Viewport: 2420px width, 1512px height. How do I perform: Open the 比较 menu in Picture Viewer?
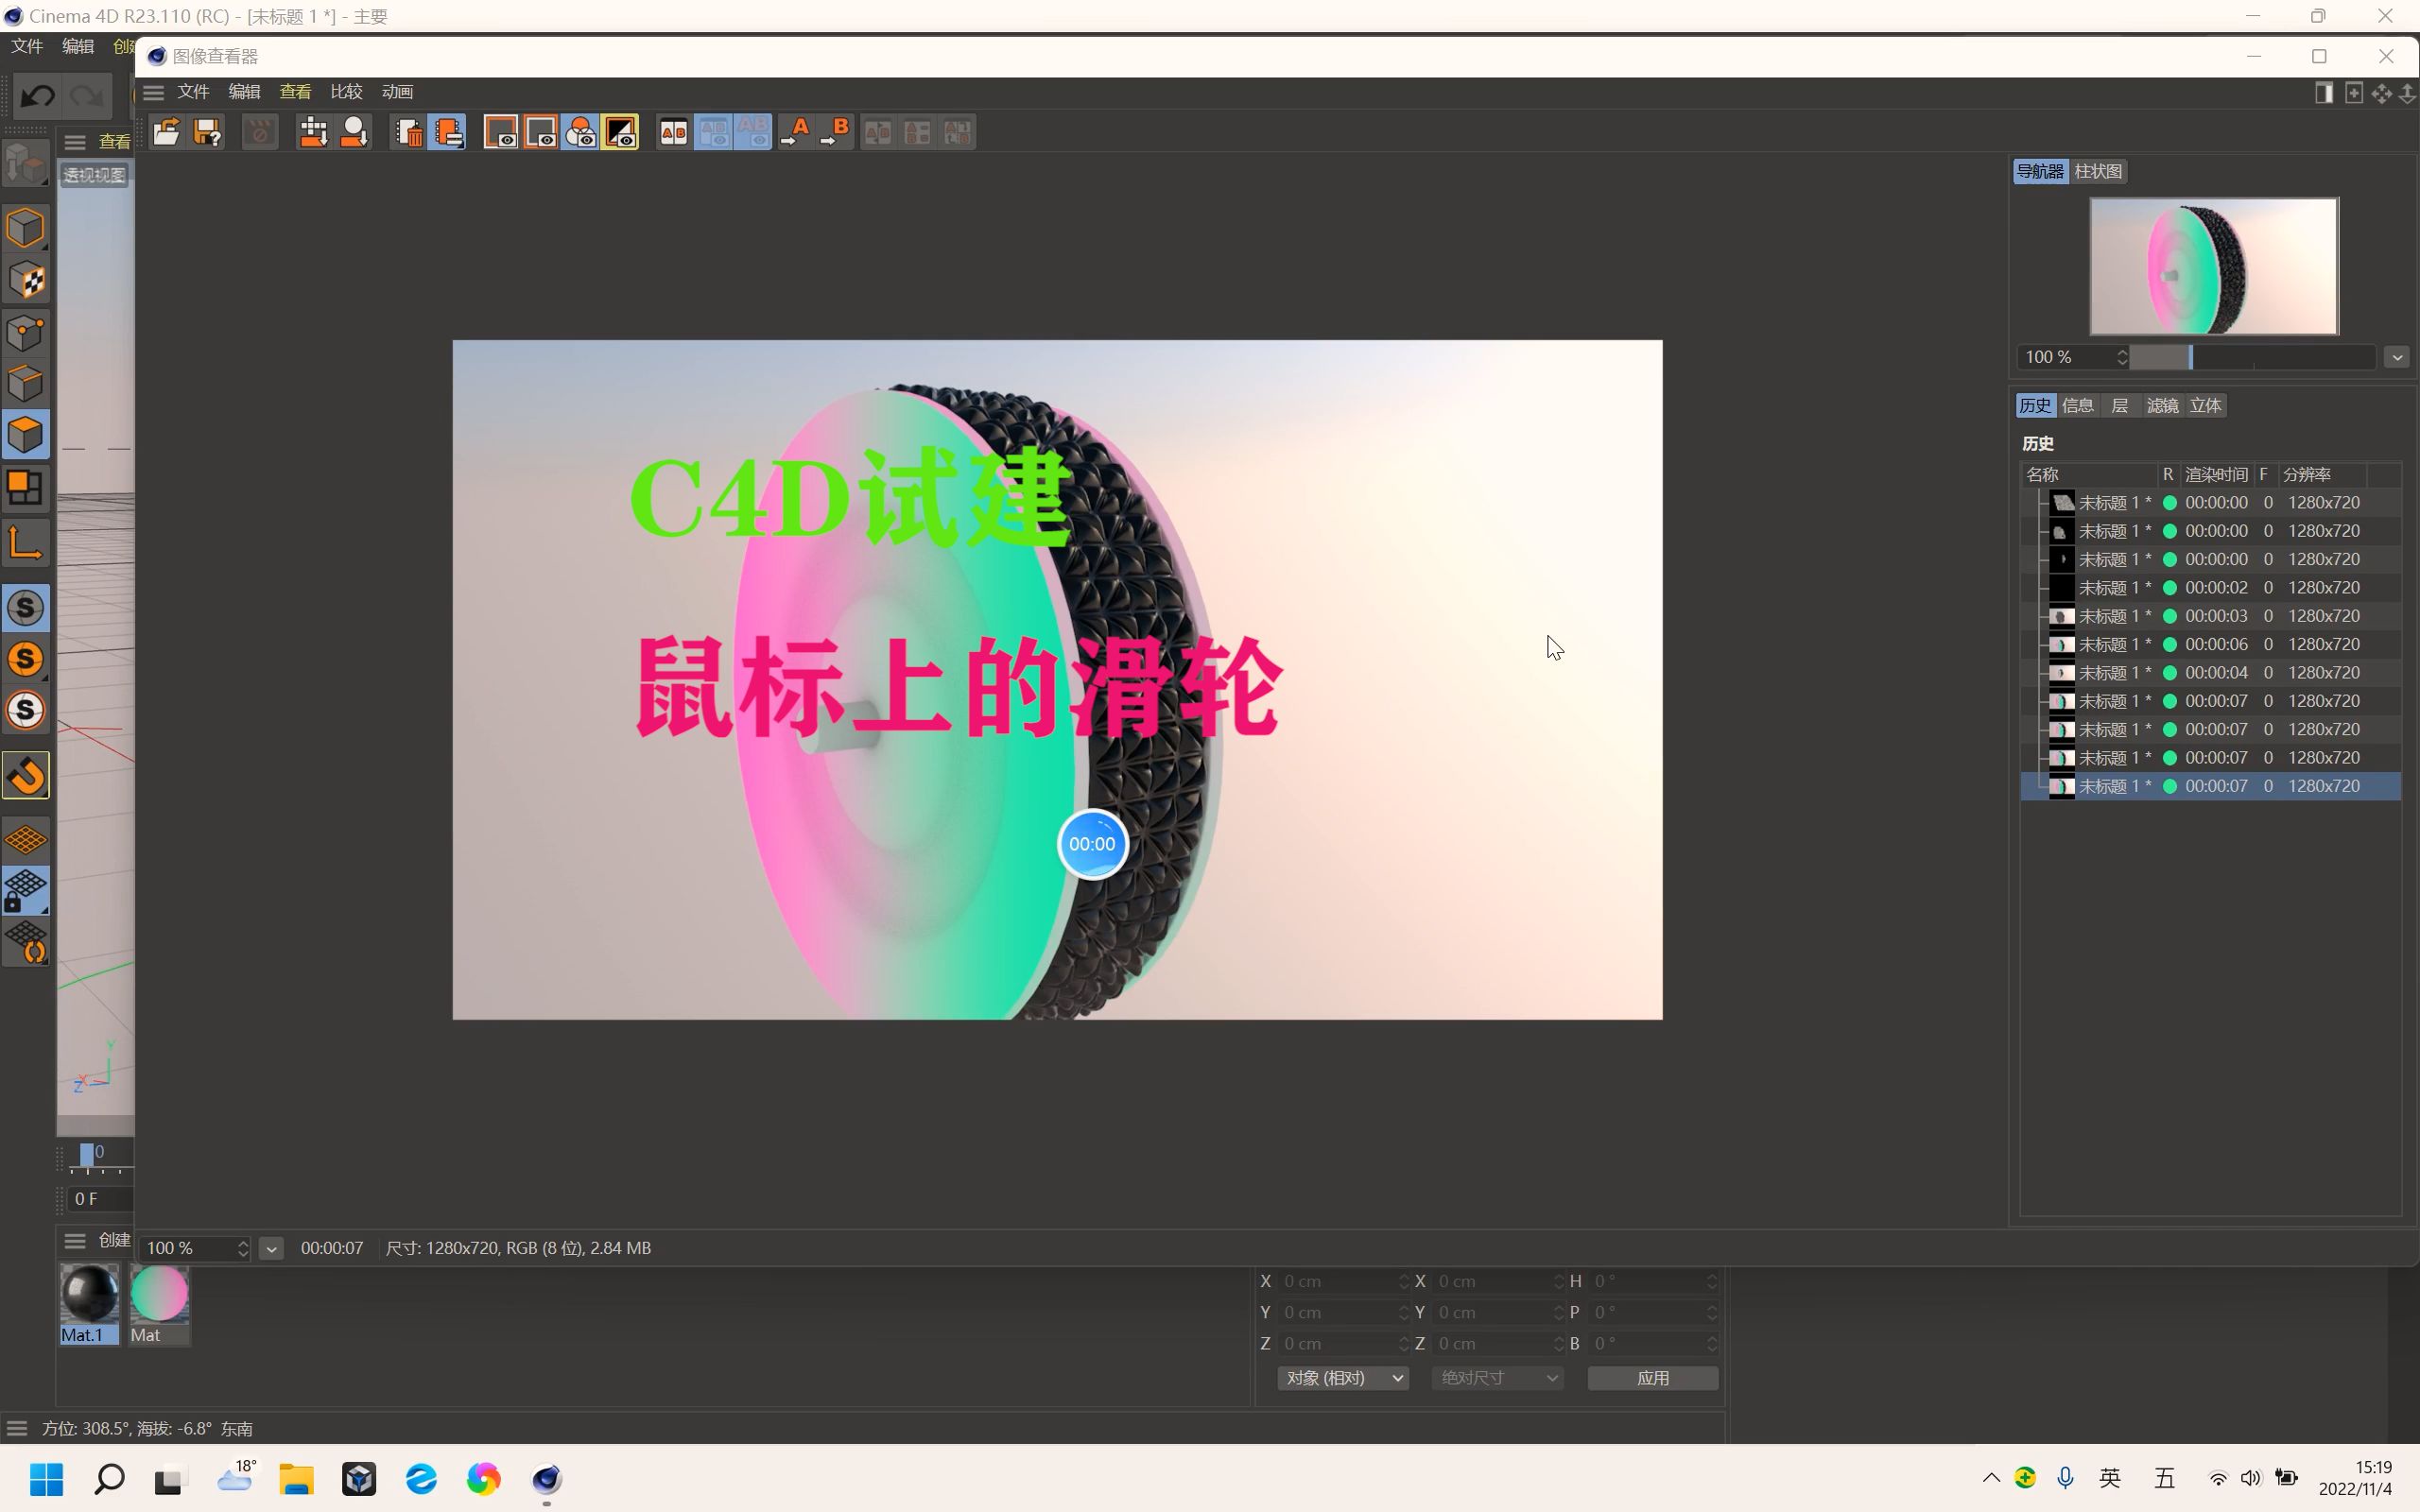point(345,91)
